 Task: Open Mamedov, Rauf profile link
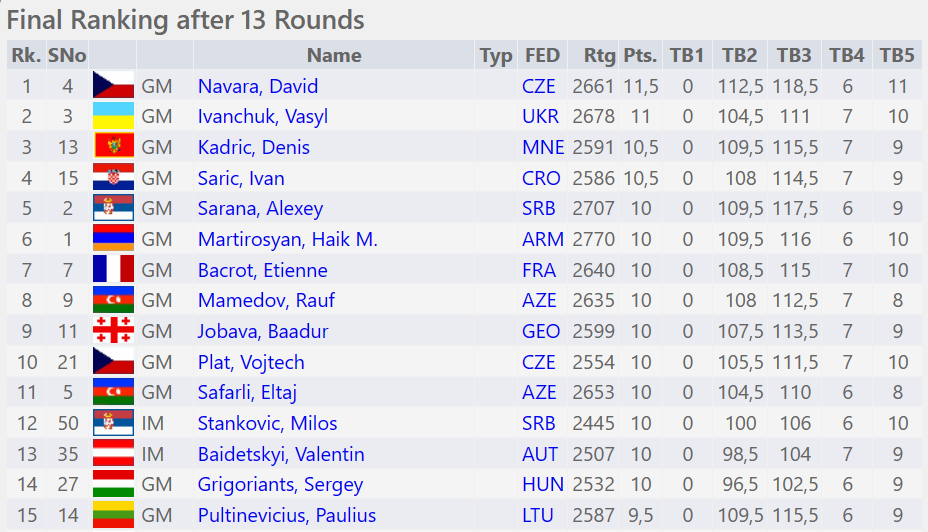coord(266,301)
